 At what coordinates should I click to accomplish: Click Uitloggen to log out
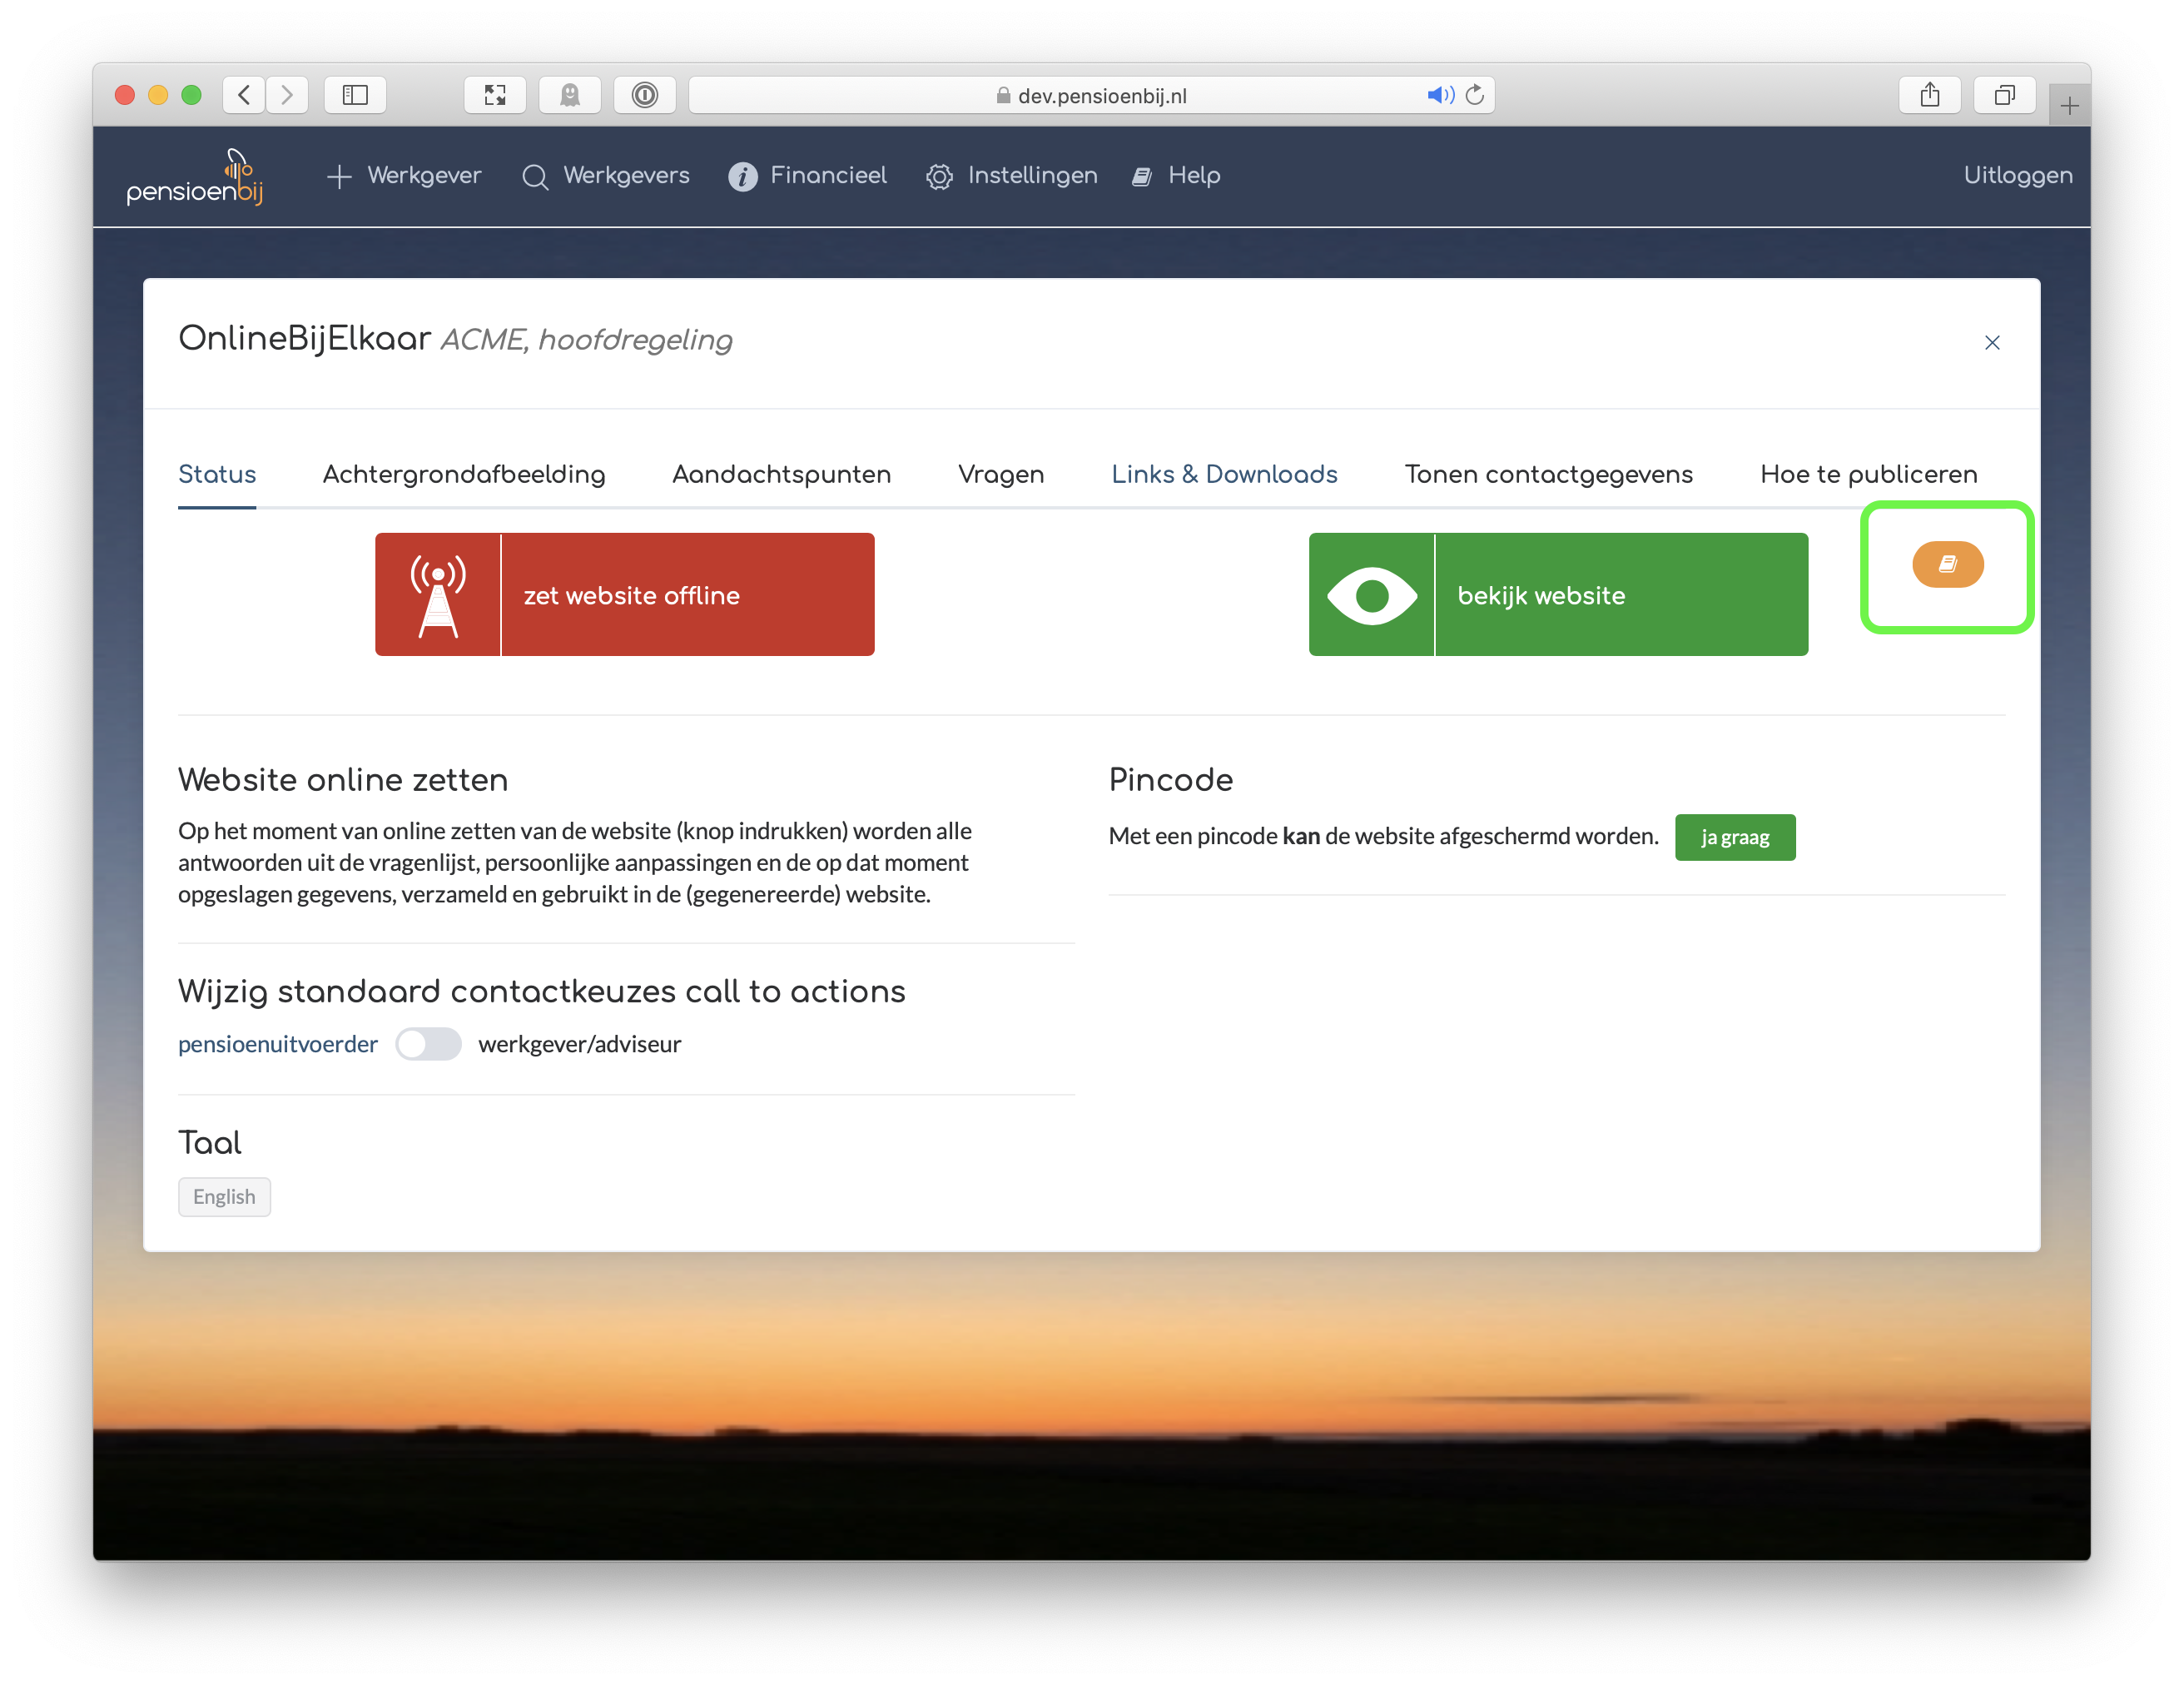coord(2017,176)
